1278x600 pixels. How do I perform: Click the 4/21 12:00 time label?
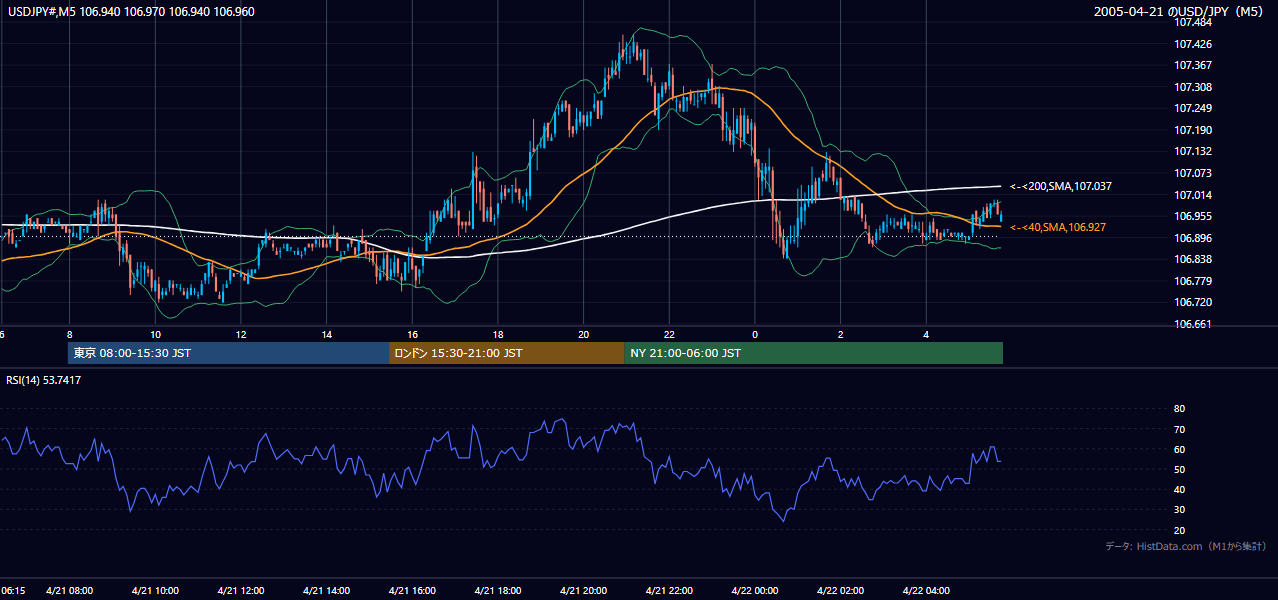pyautogui.click(x=240, y=591)
